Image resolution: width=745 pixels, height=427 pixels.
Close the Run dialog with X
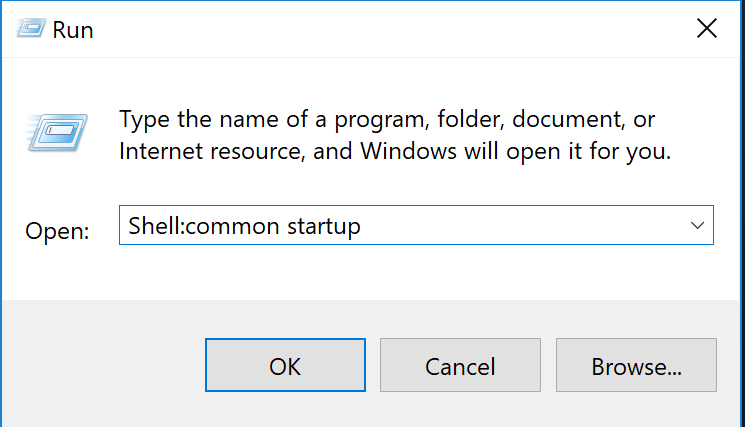(706, 29)
